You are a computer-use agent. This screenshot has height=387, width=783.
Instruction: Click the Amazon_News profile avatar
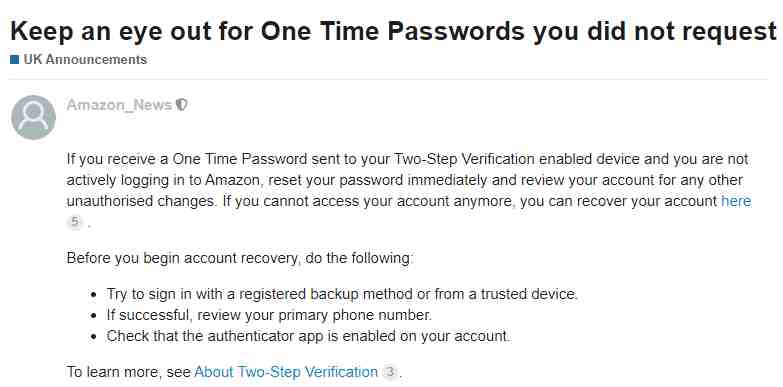click(x=33, y=117)
